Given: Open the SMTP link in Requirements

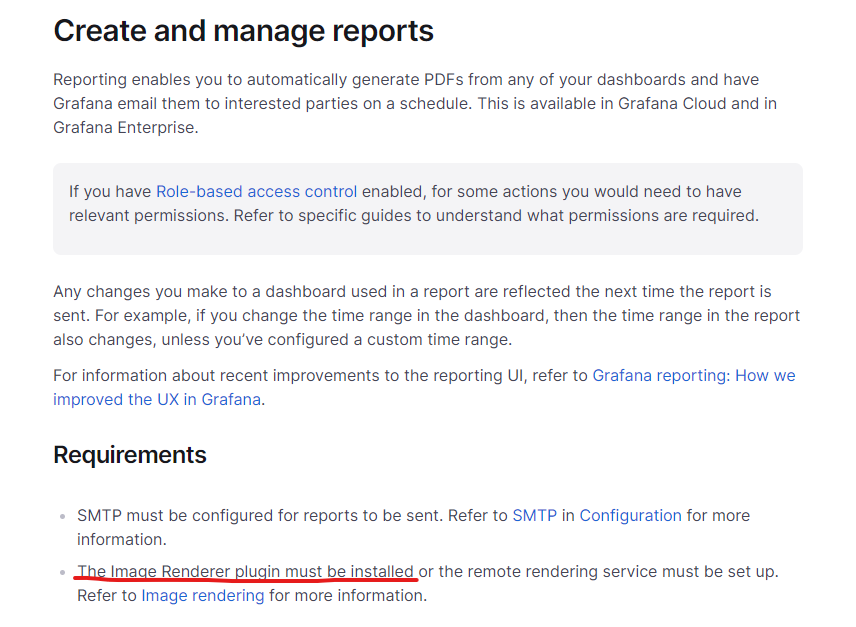Looking at the screenshot, I should [x=533, y=515].
